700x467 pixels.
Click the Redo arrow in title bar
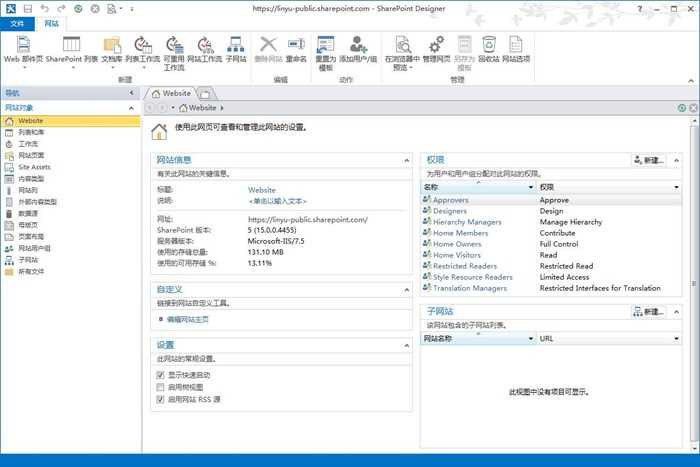tap(61, 8)
